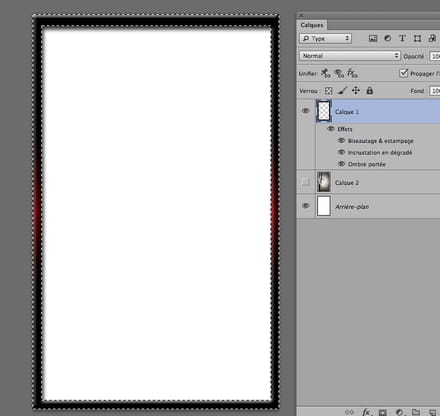Filter layers by smart objects icon
Viewport: 440px width, 416px height.
point(432,38)
